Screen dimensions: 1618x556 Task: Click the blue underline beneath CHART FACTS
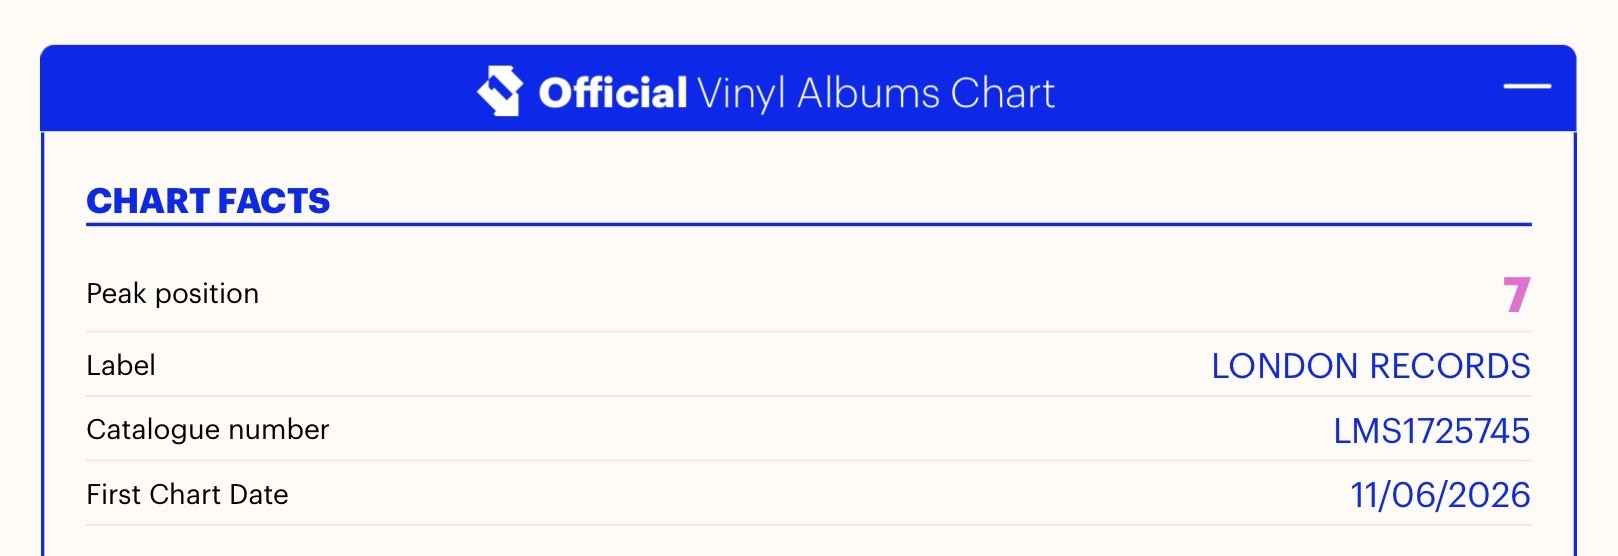coord(809,224)
